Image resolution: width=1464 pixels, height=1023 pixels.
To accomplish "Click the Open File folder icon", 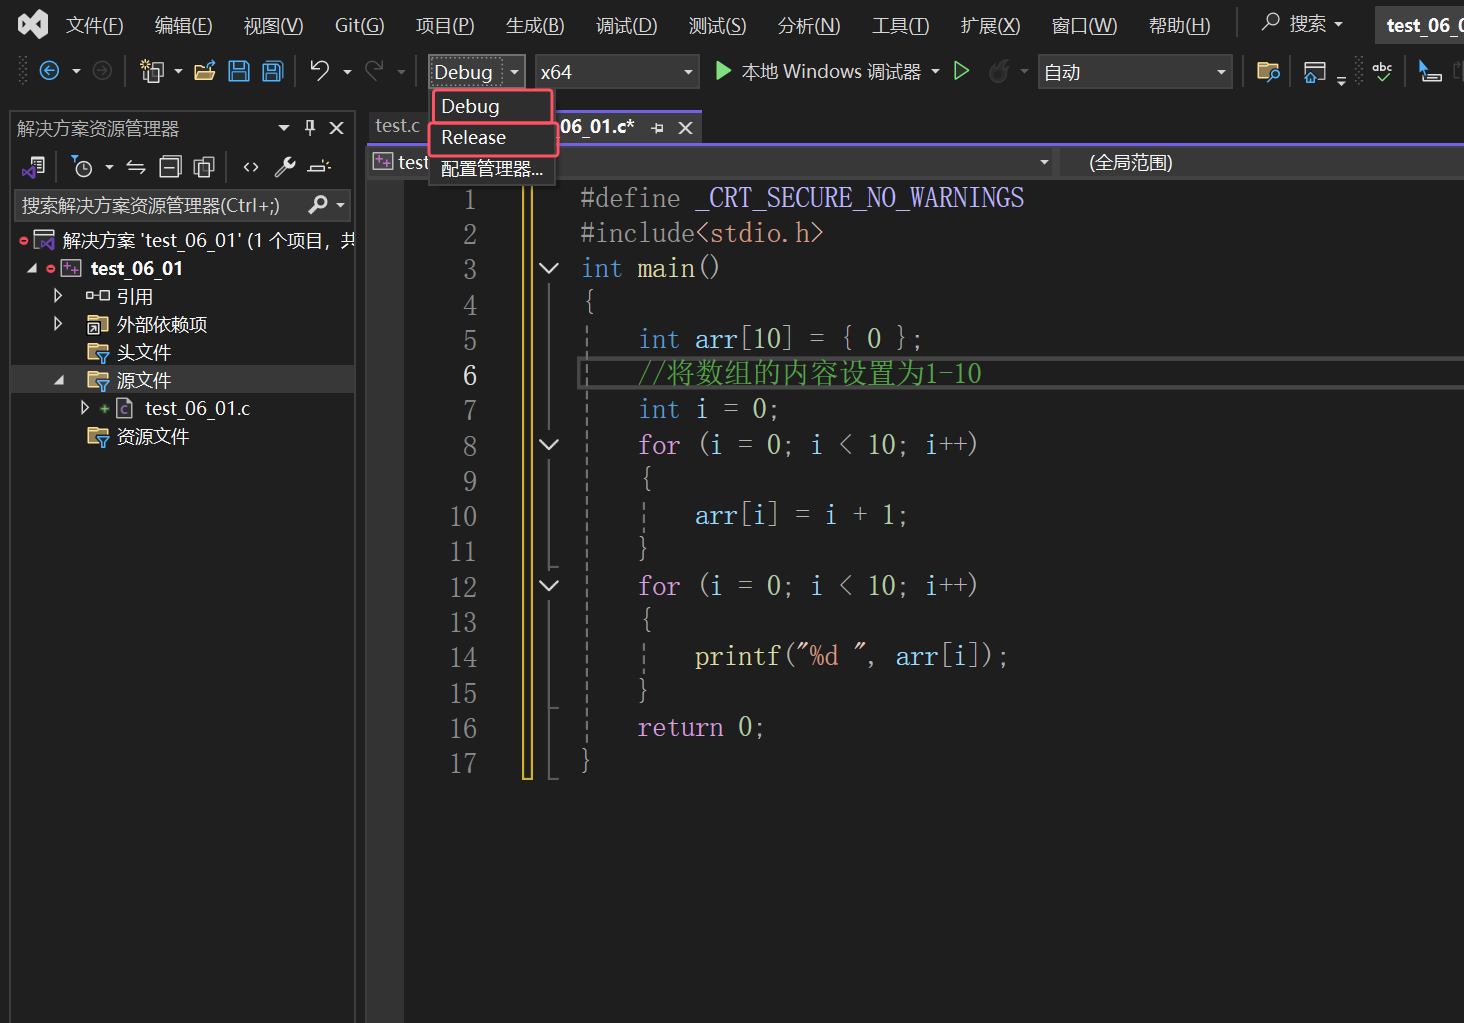I will tap(205, 71).
